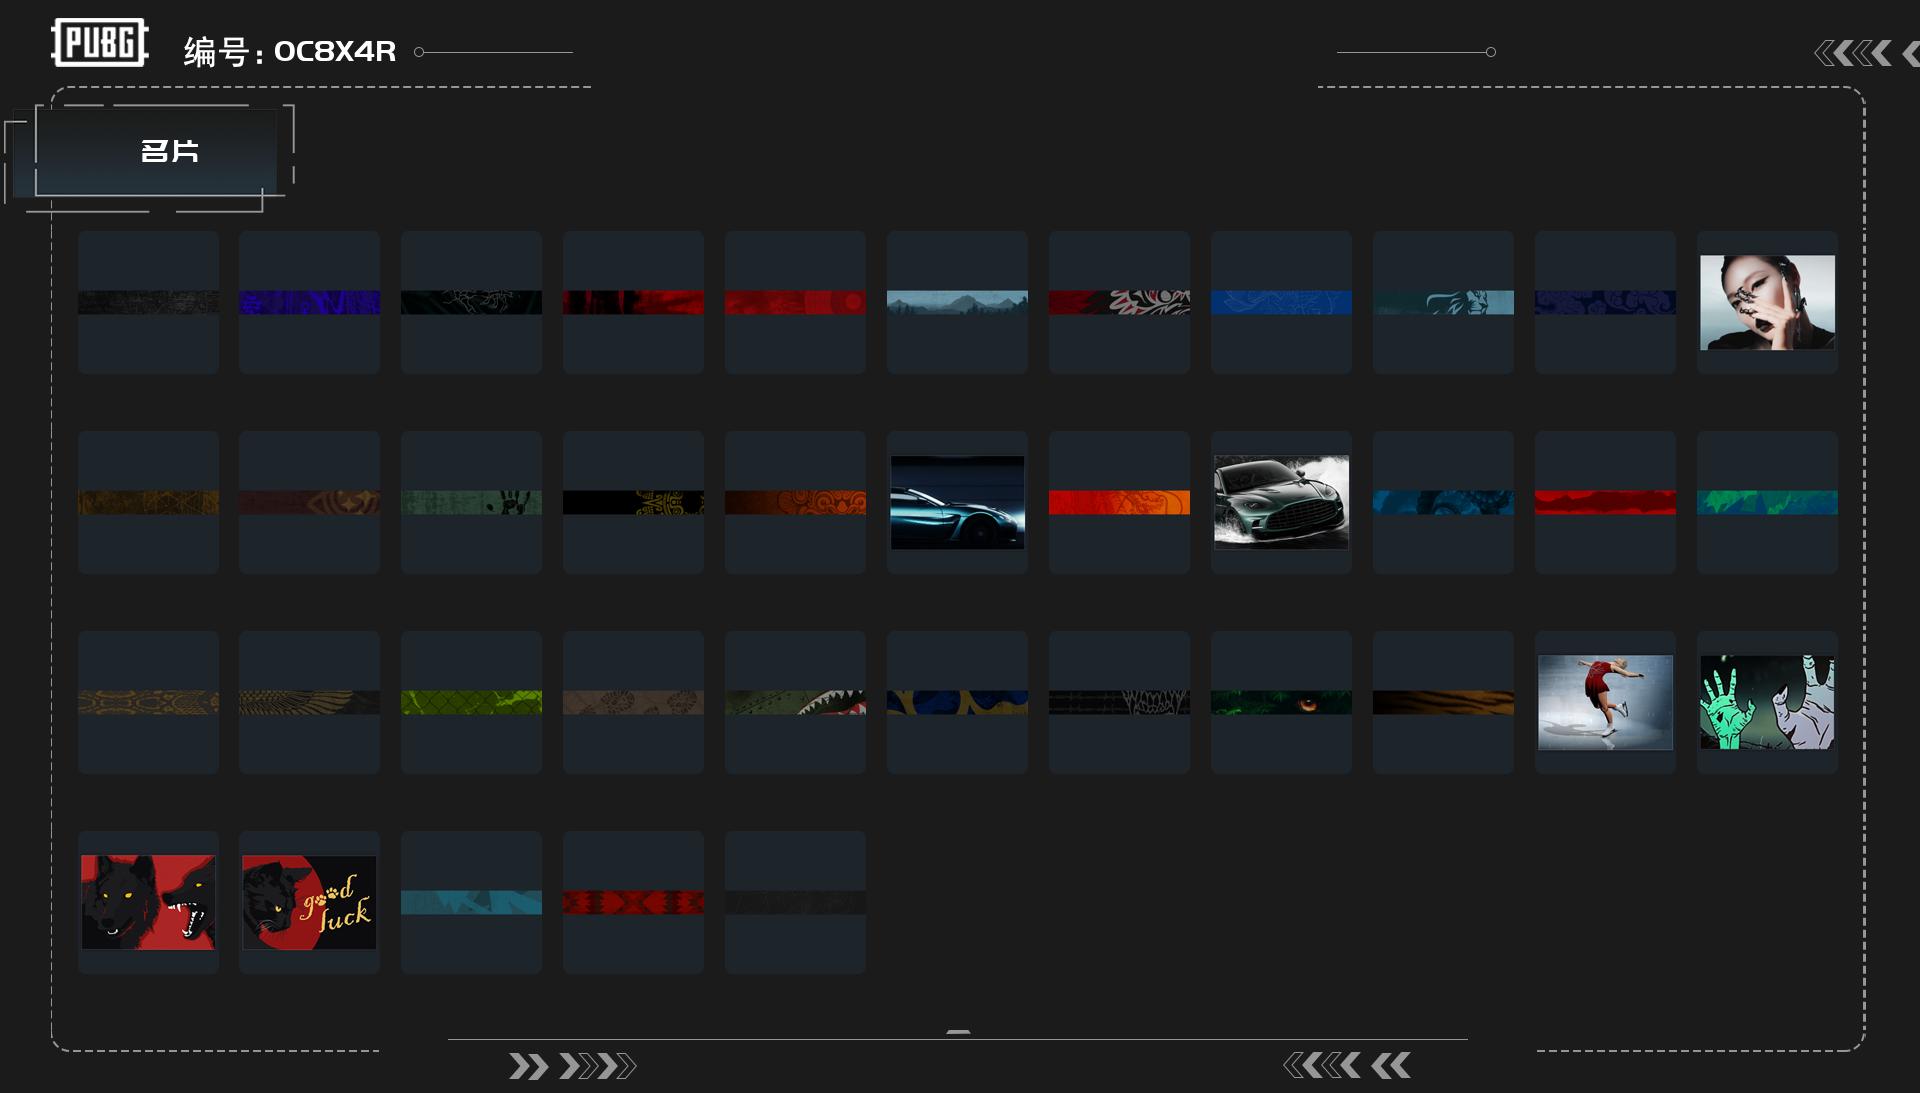The image size is (1920, 1093).
Task: Select the red card with circular patterns
Action: 795,302
